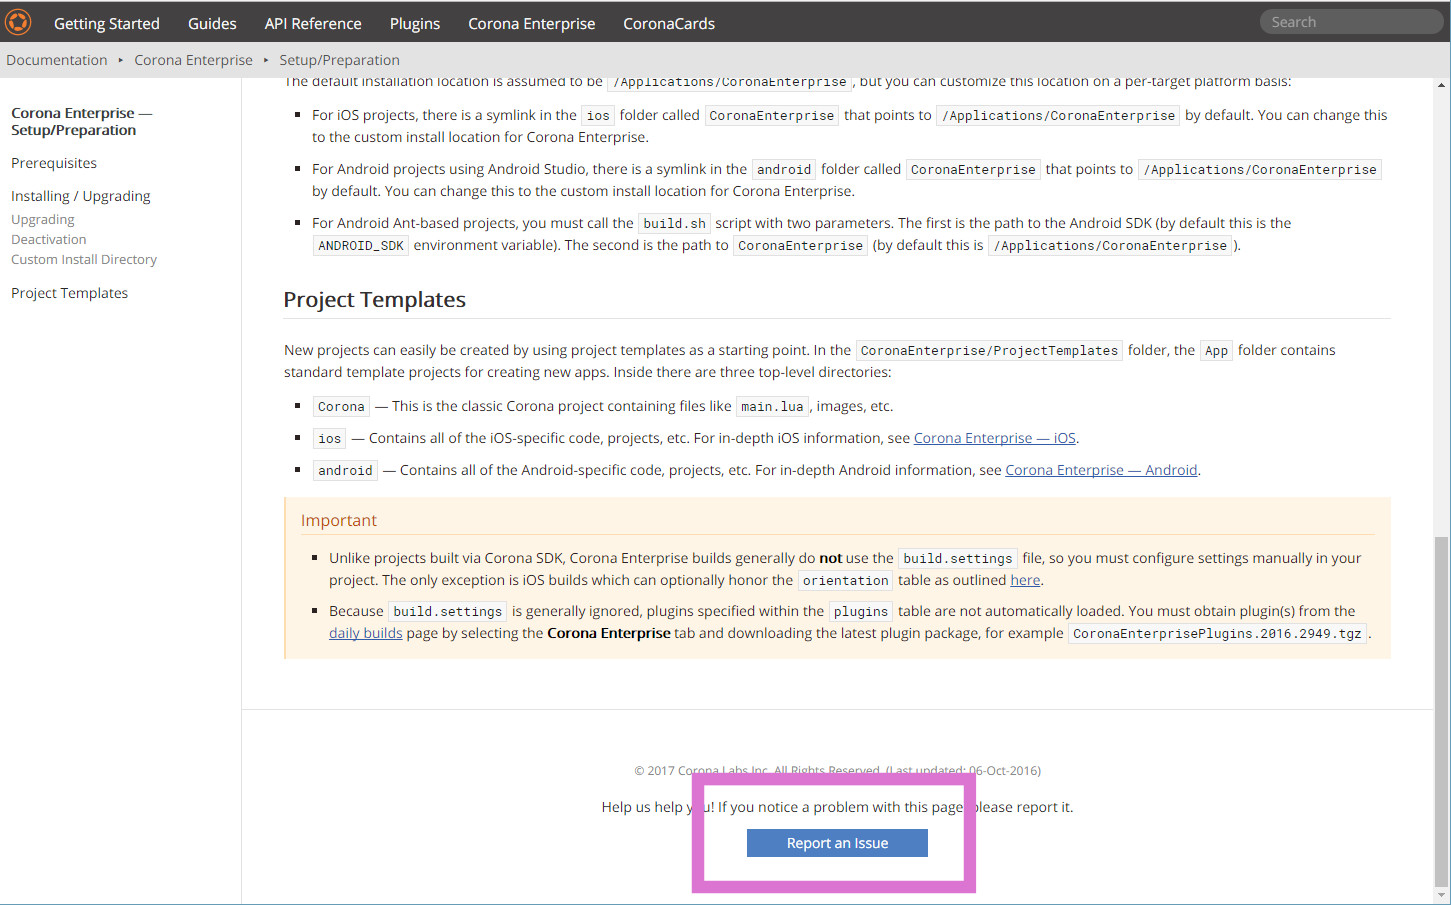Click the 'Important' callout title
The width and height of the screenshot is (1451, 905).
coord(339,520)
